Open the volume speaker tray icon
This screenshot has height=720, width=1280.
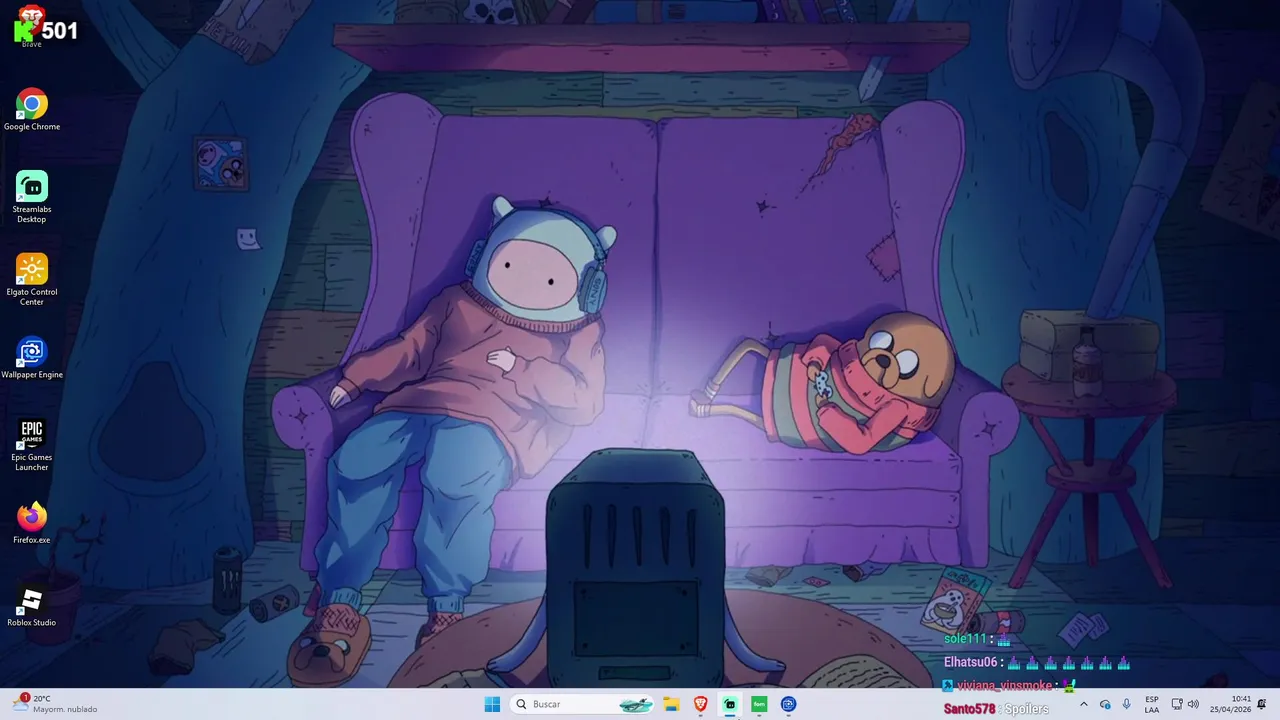(1193, 704)
